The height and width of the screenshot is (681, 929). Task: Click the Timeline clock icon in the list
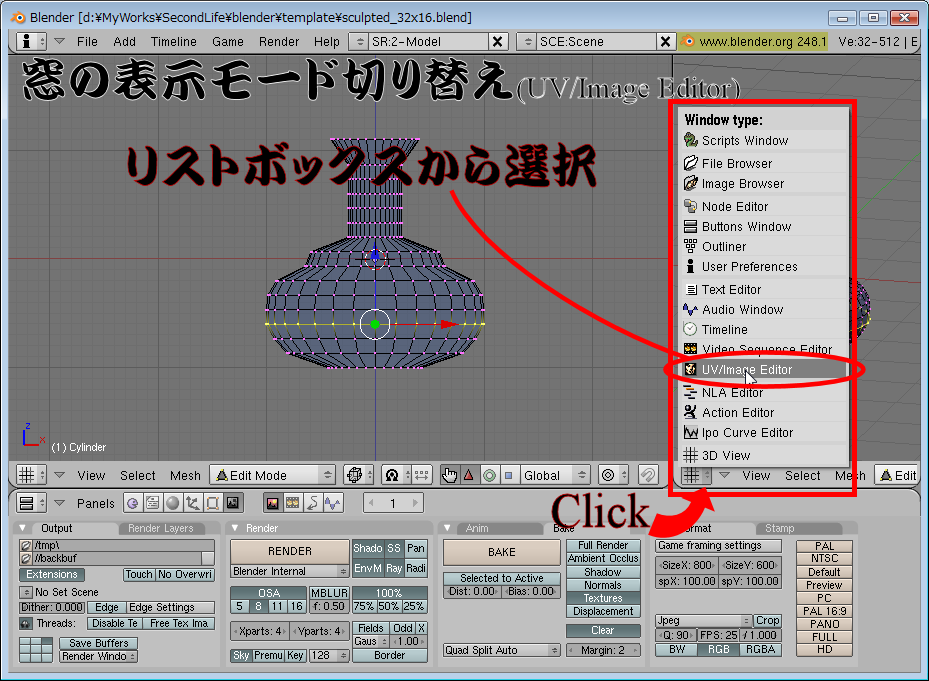[x=690, y=329]
